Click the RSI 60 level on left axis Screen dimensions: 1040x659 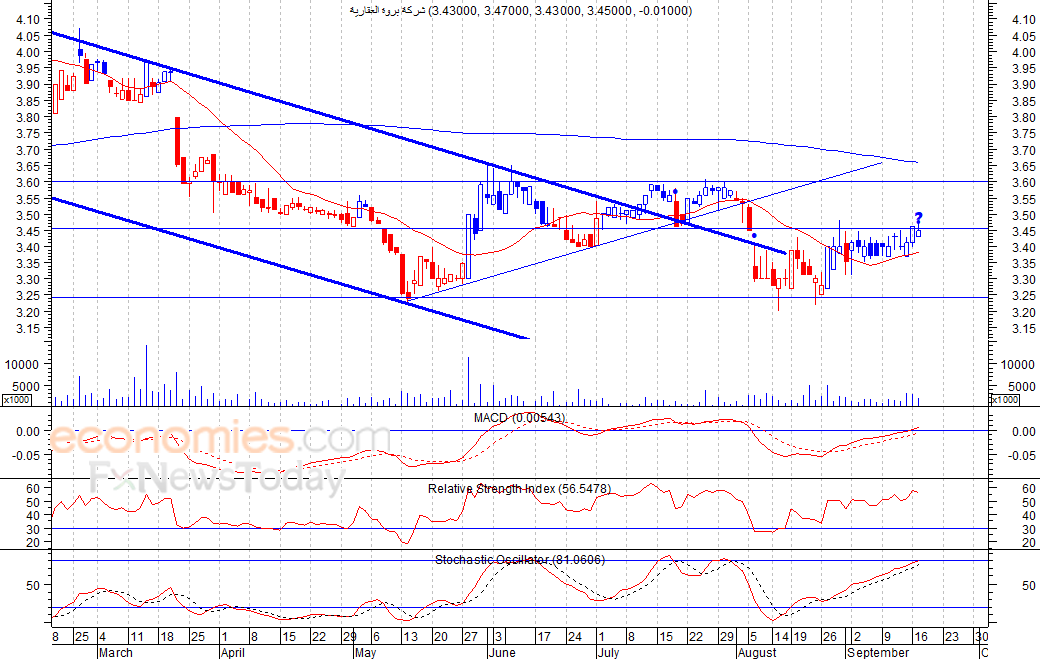point(33,489)
